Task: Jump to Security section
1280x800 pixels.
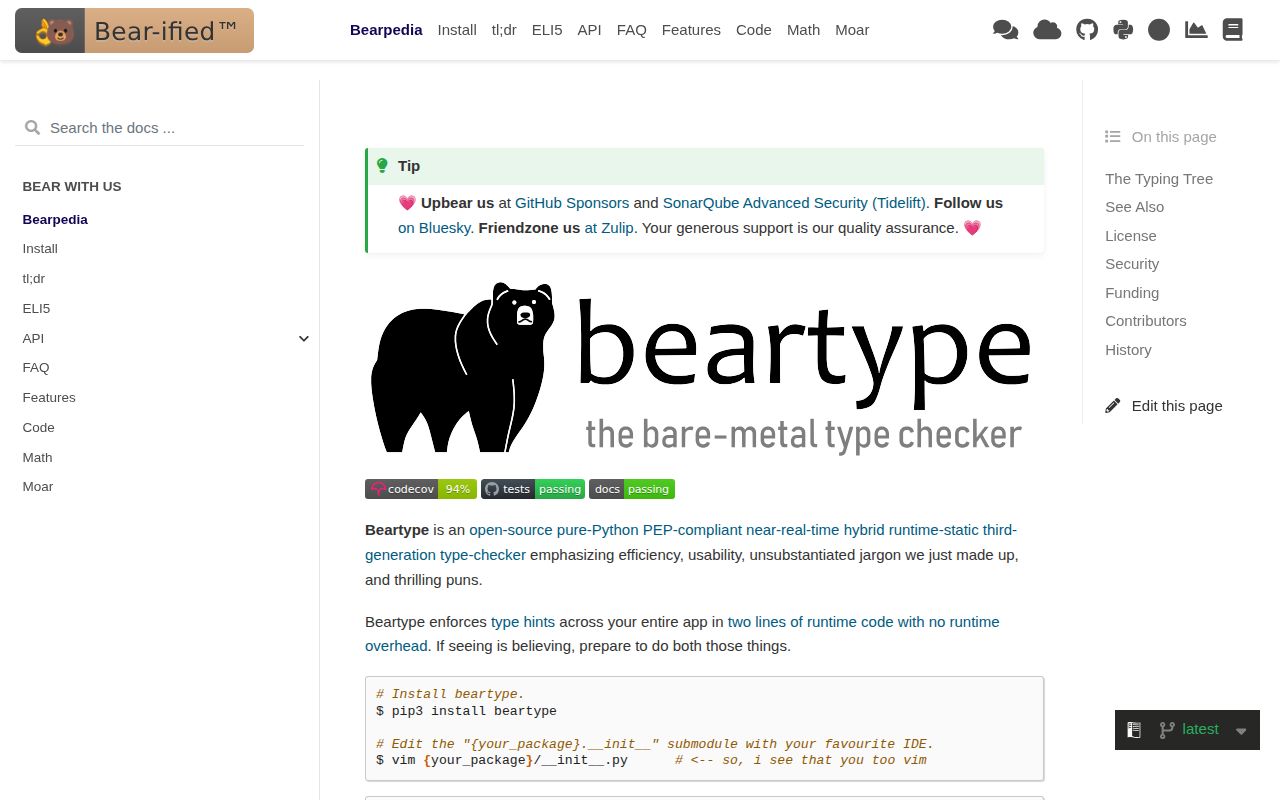Action: coord(1132,264)
